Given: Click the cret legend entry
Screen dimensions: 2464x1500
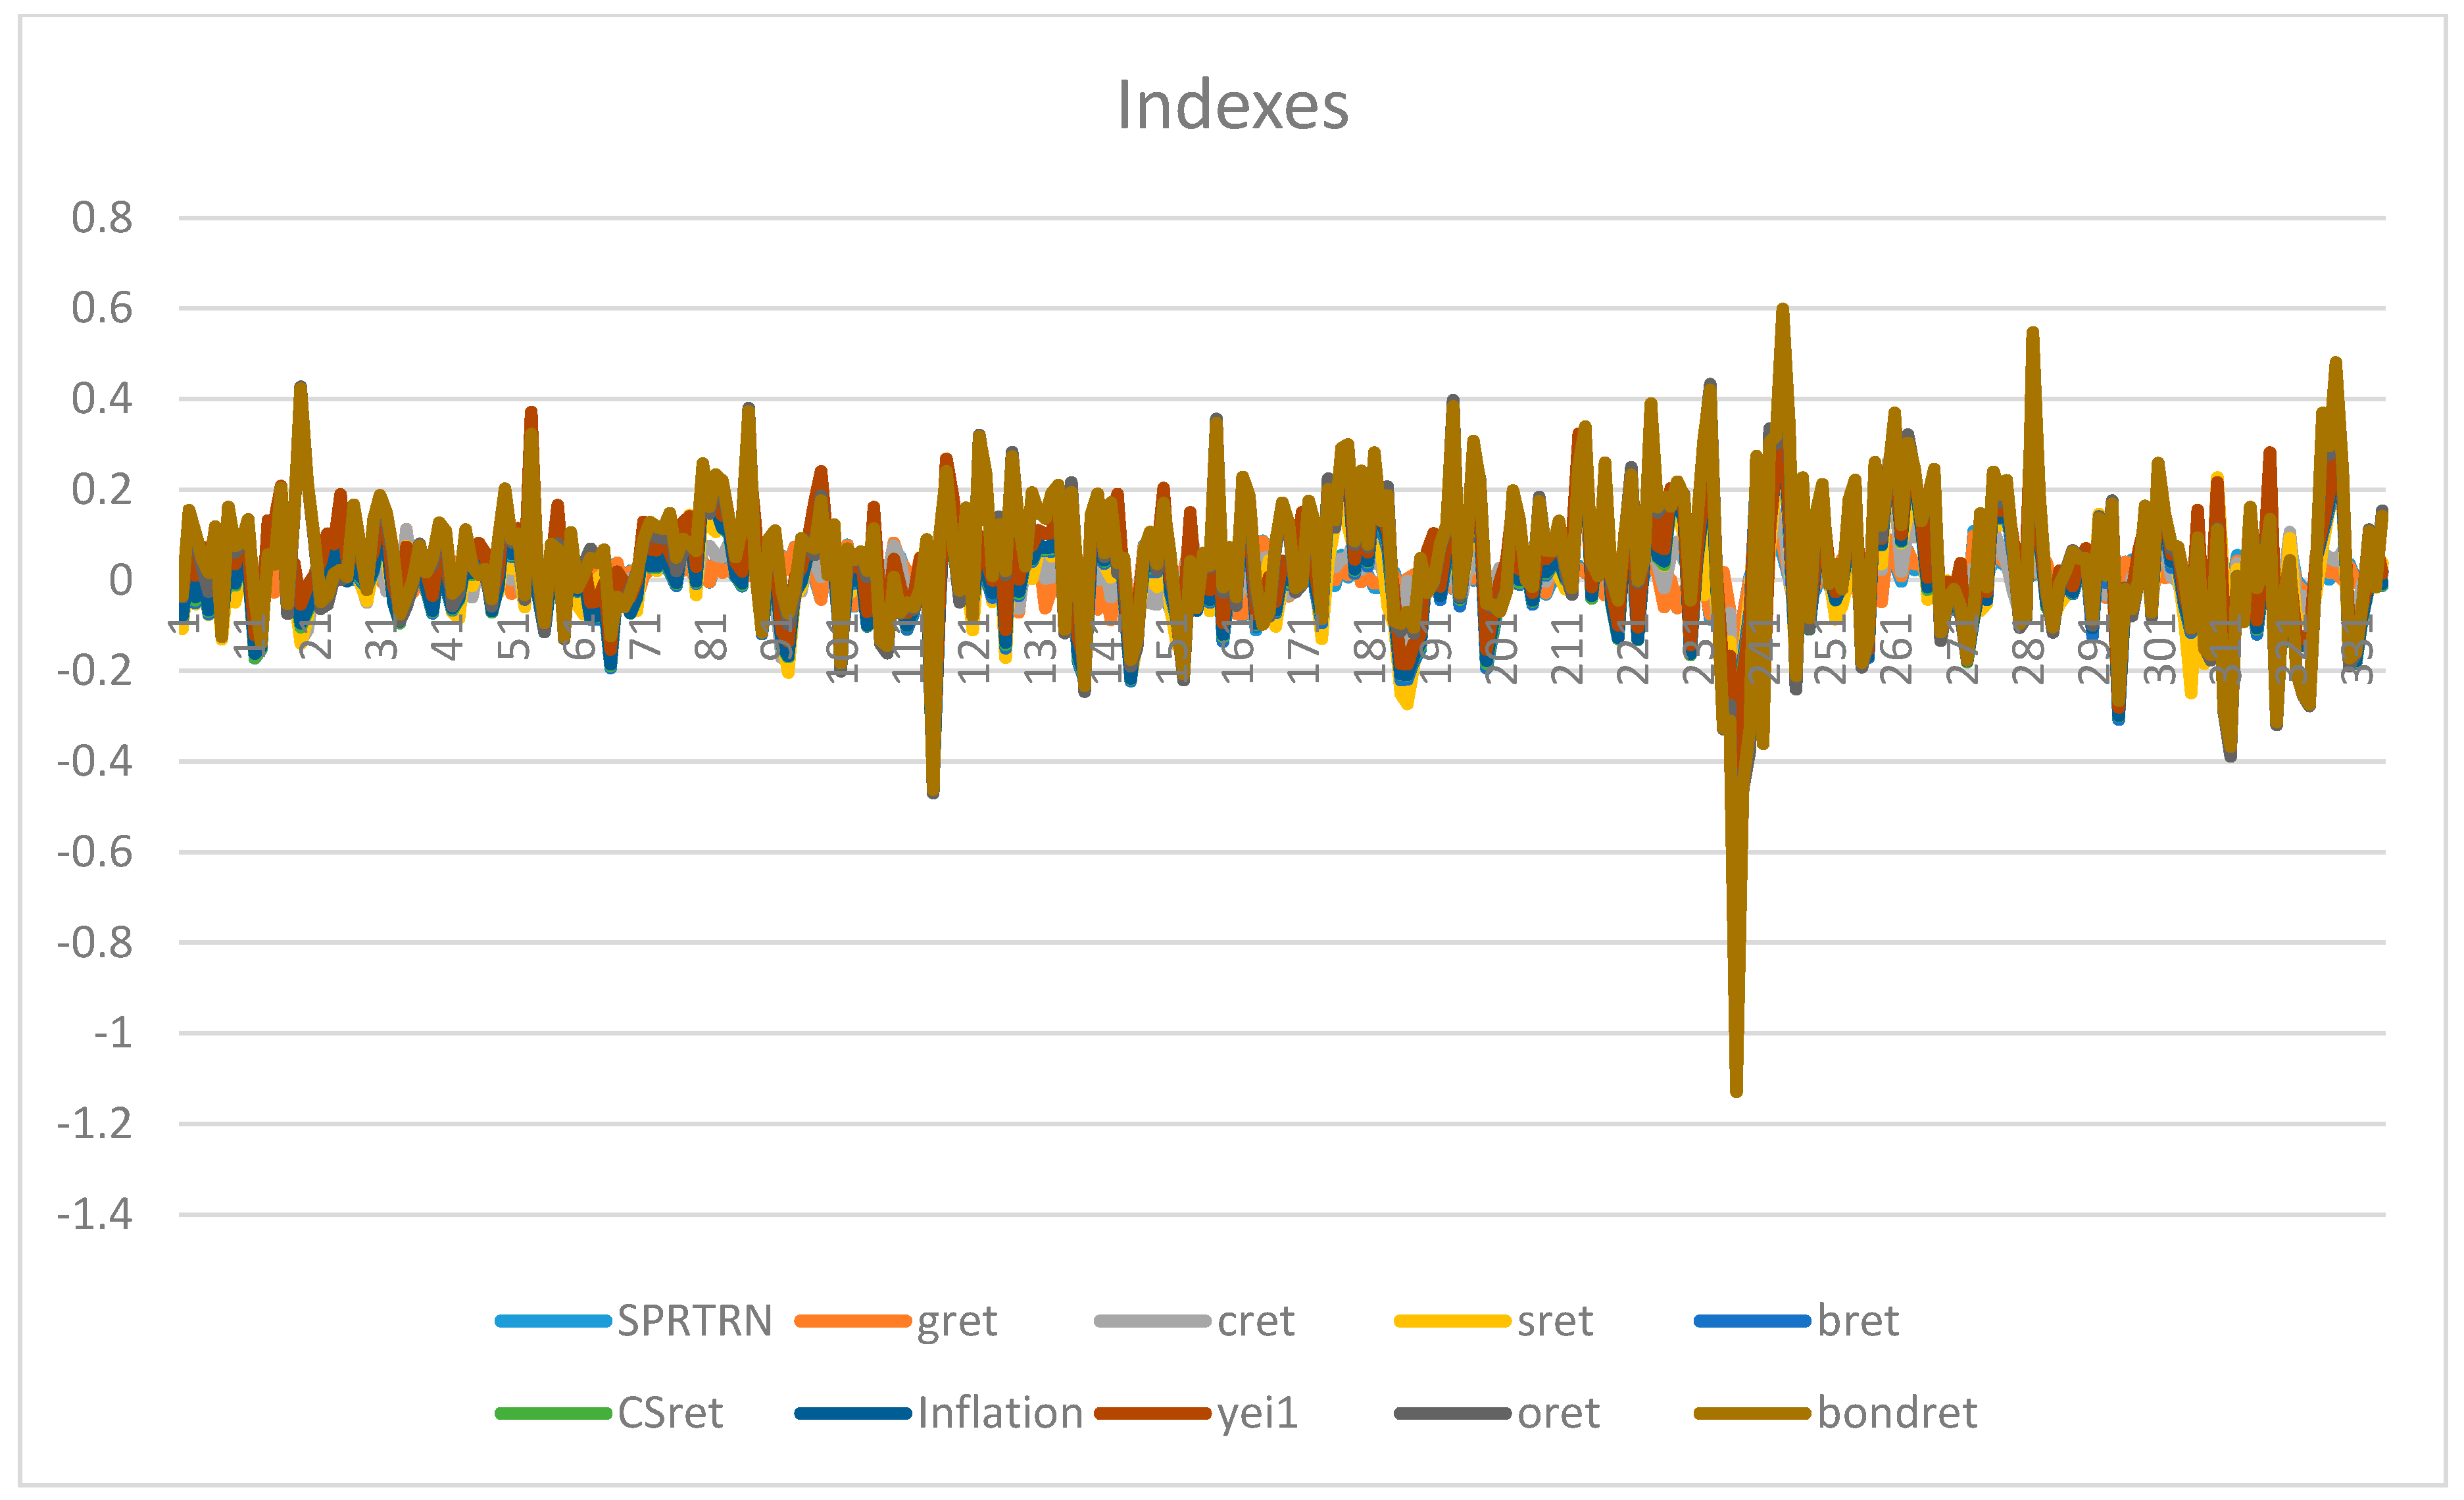Looking at the screenshot, I should 1255,1321.
